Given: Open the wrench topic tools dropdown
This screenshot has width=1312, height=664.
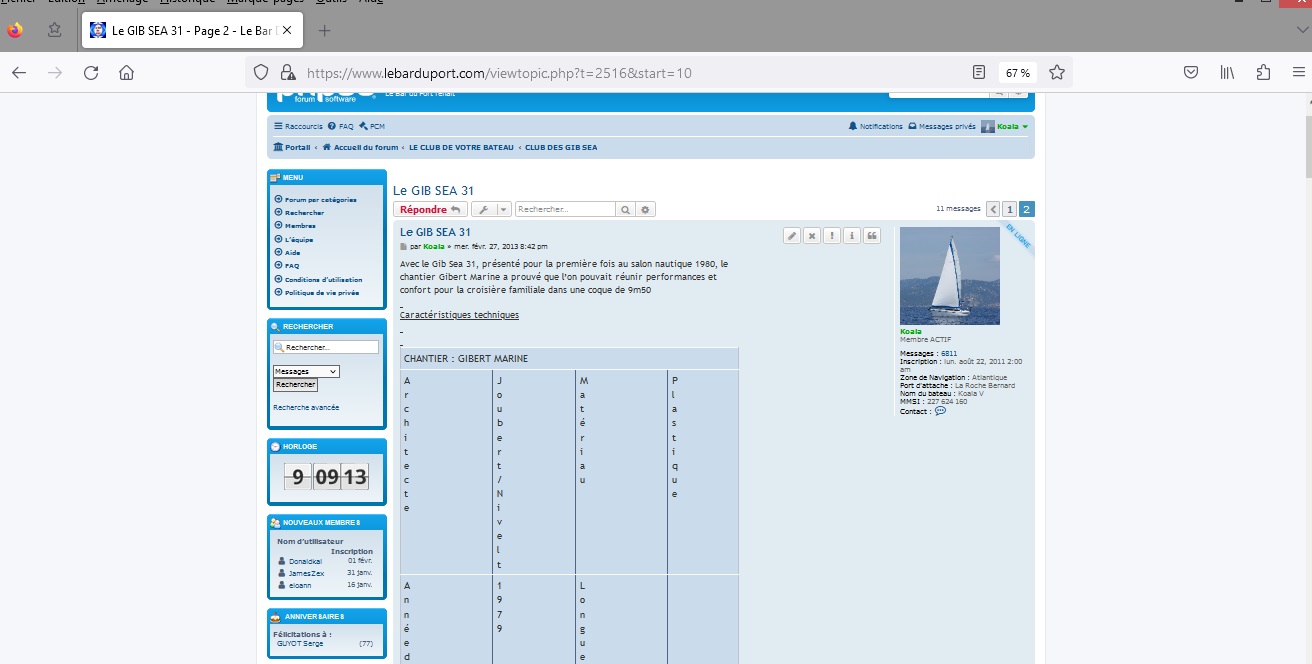Looking at the screenshot, I should point(491,209).
